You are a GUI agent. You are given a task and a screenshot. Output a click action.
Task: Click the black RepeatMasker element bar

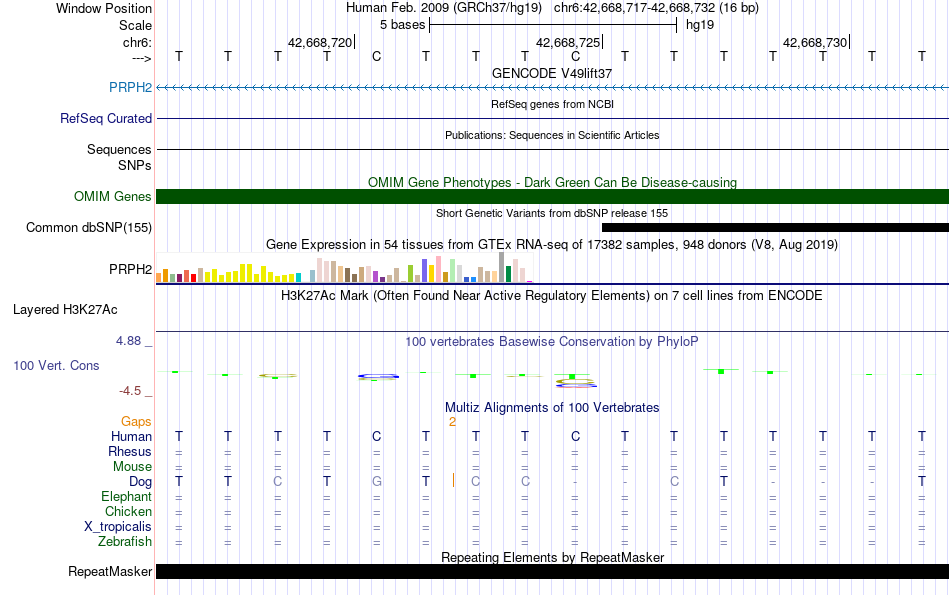coord(553,571)
